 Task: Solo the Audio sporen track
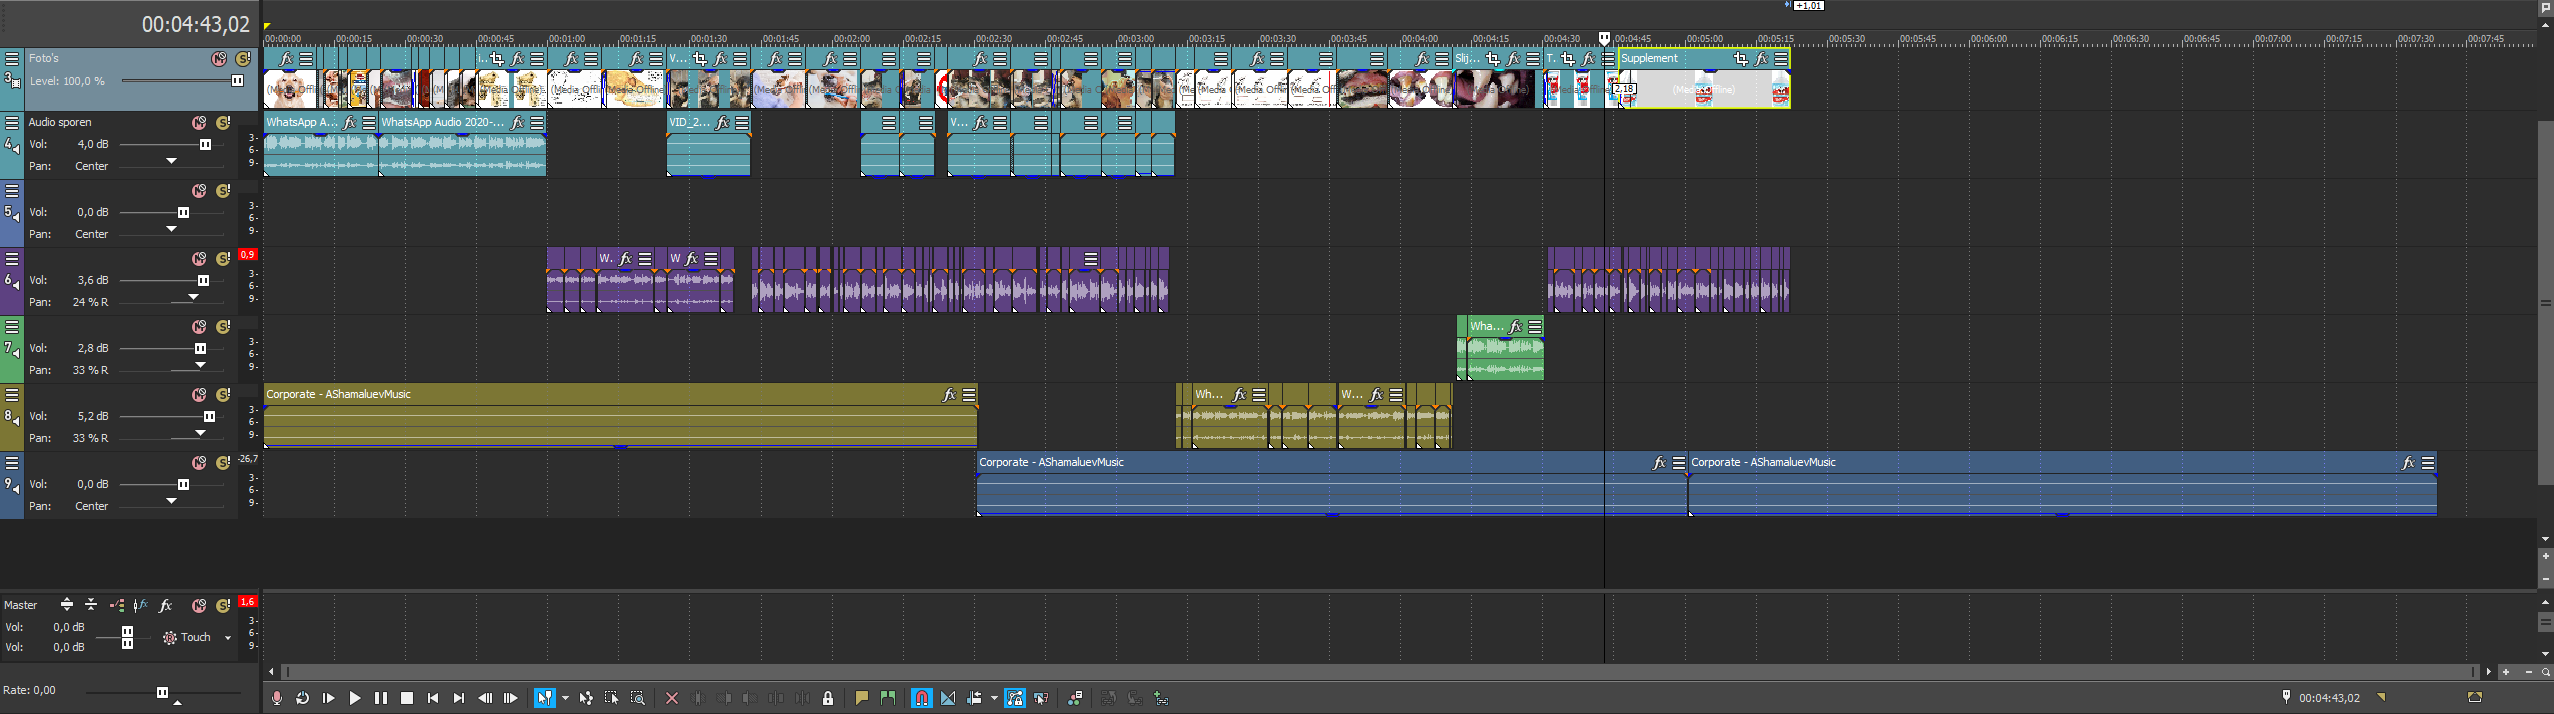click(x=224, y=123)
